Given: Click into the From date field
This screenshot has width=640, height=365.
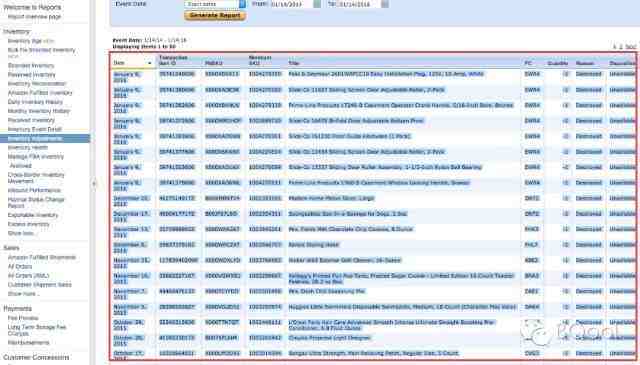Looking at the screenshot, I should point(291,4).
